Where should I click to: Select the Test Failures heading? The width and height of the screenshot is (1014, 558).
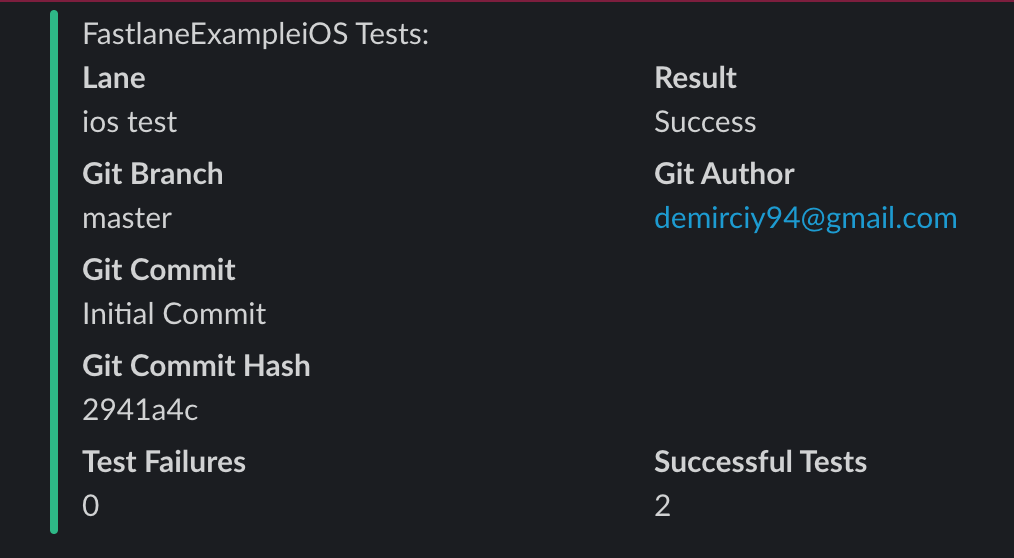164,462
